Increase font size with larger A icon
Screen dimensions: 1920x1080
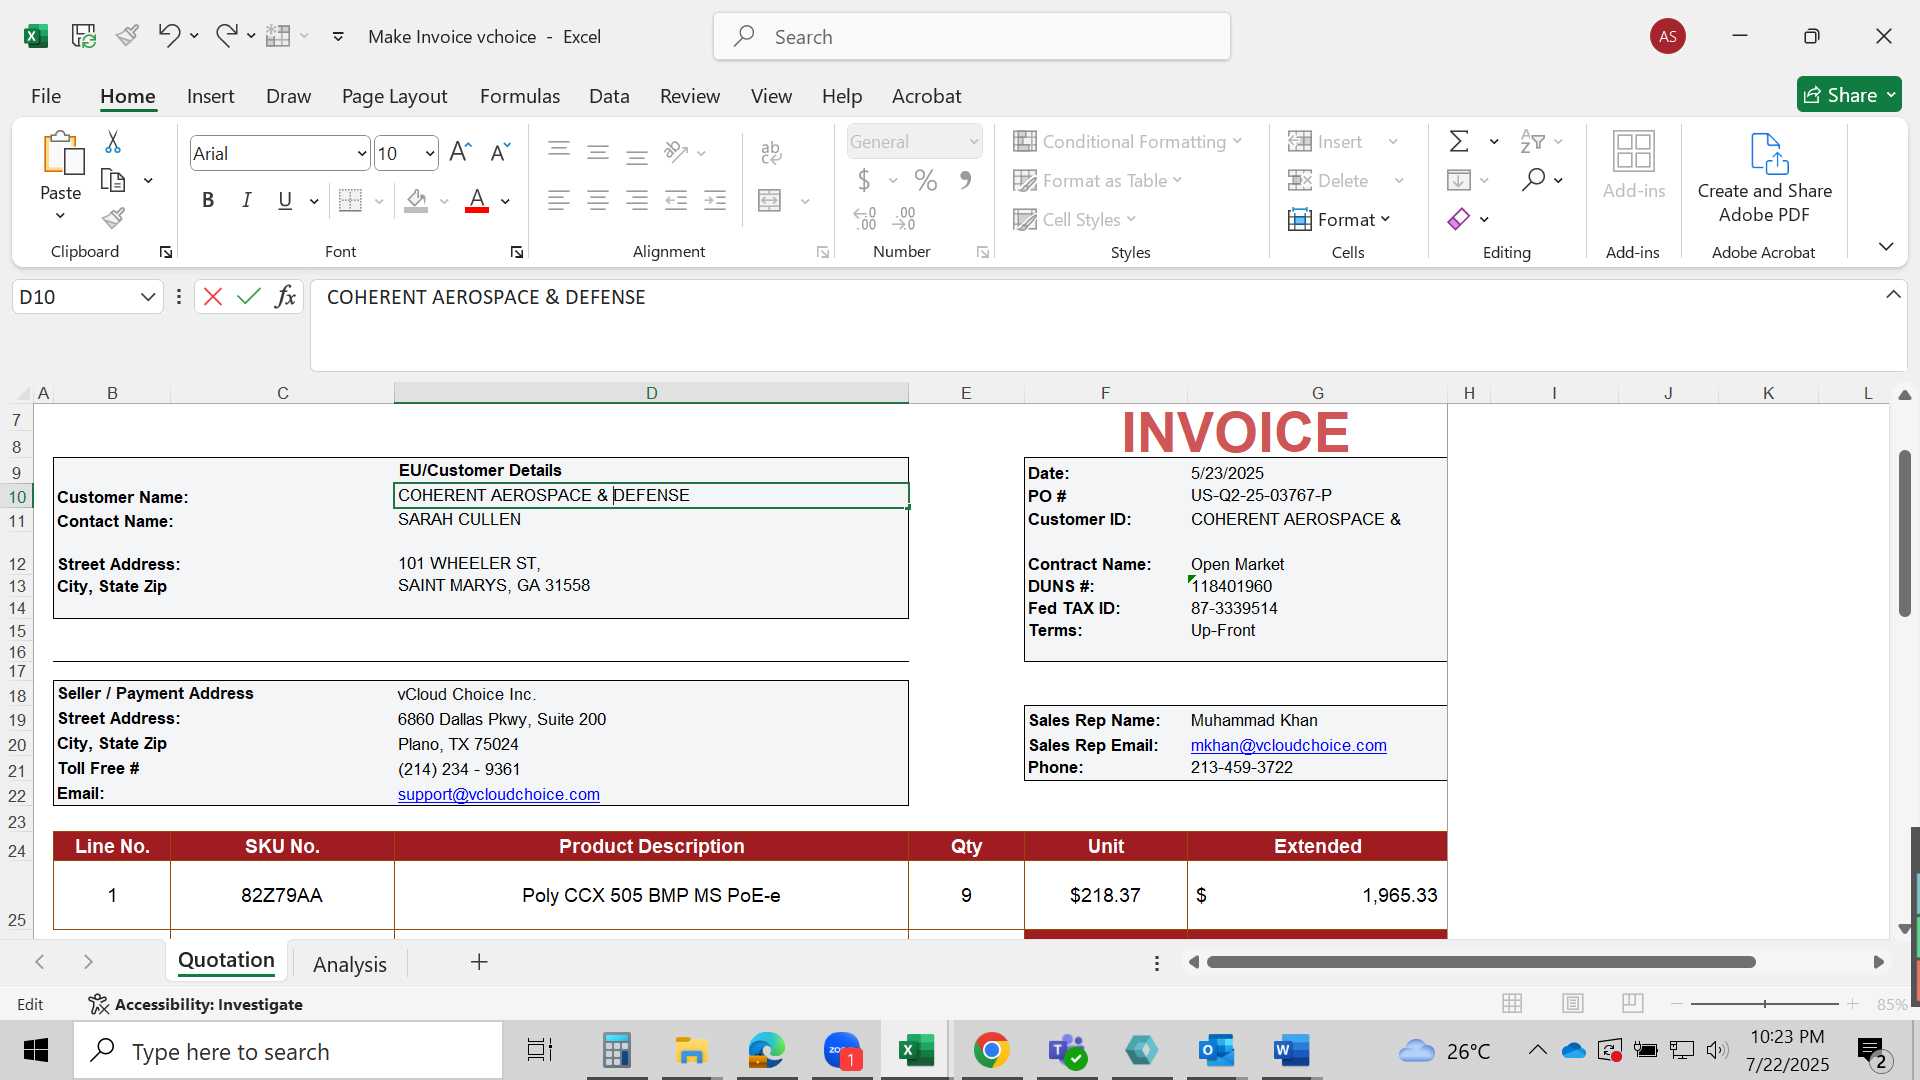460,152
